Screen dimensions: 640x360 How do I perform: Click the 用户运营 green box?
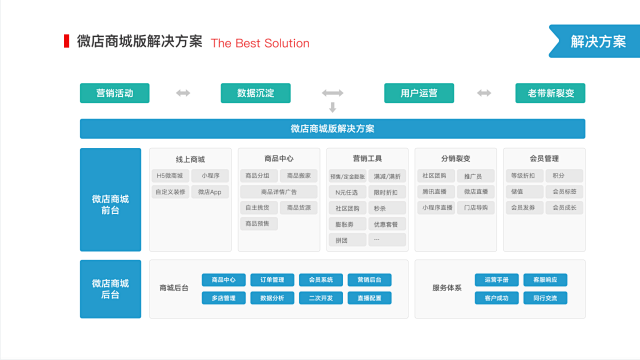click(x=419, y=93)
